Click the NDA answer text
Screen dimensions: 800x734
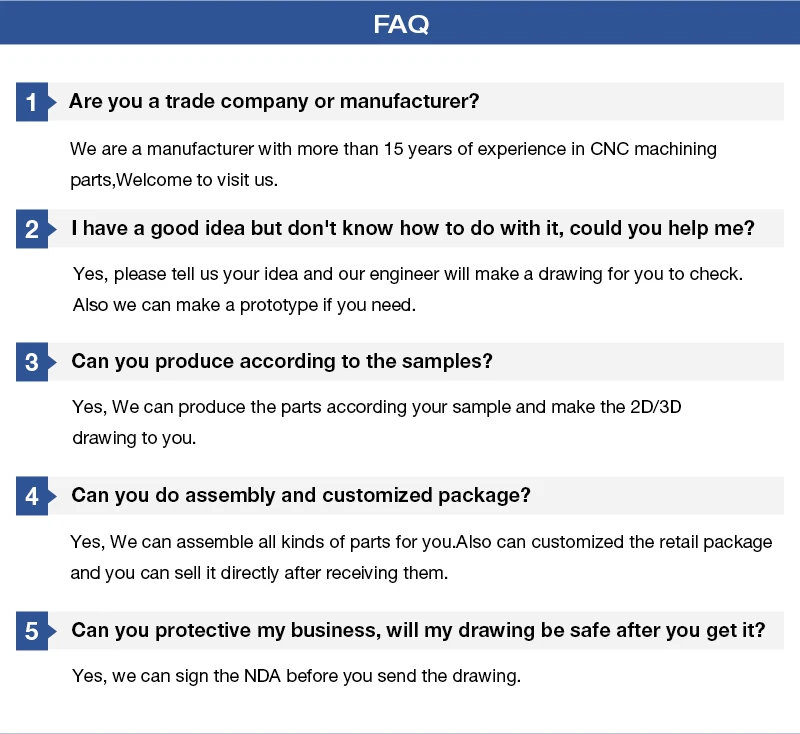click(296, 676)
